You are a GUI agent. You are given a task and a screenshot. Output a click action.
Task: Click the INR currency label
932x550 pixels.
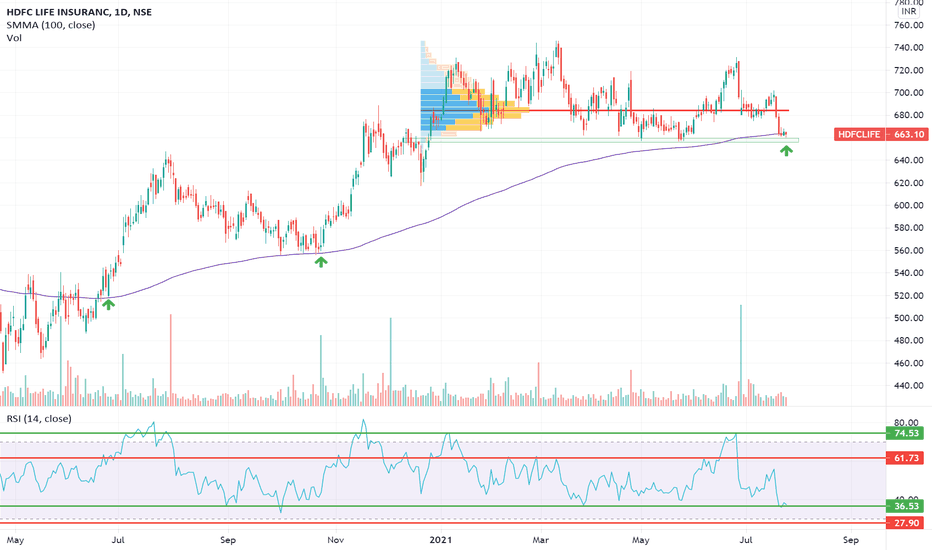pos(909,11)
